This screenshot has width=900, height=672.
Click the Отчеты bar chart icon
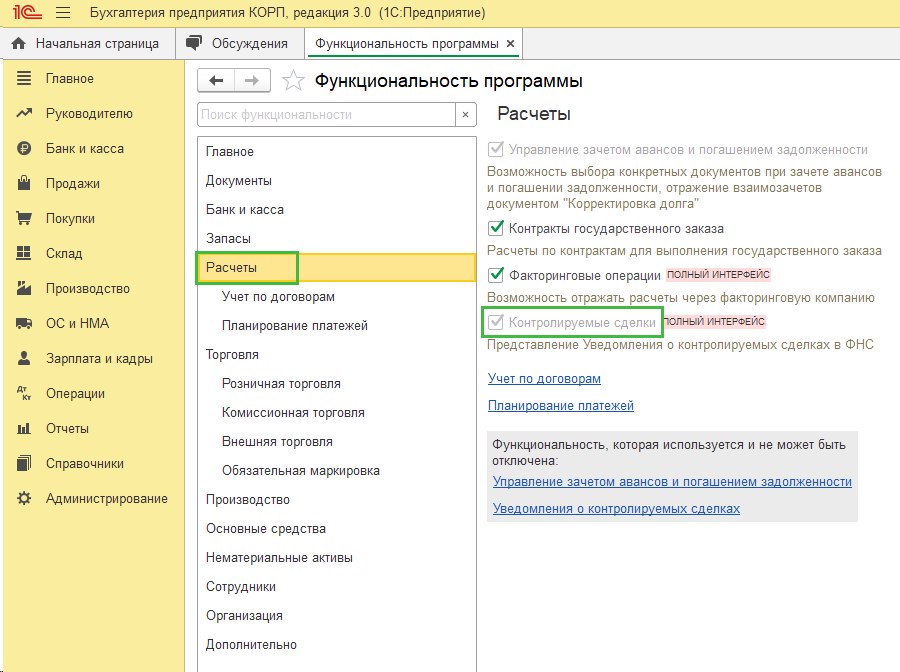tap(24, 428)
